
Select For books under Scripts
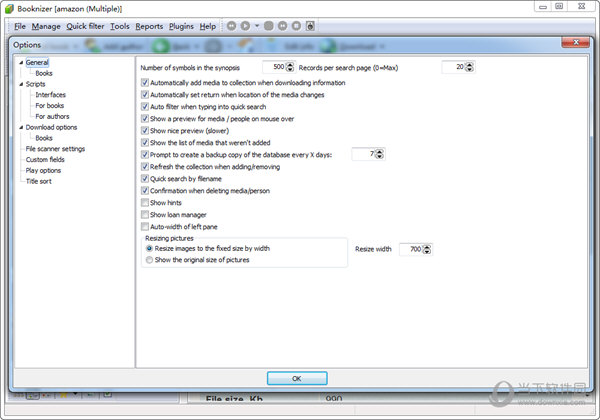click(x=50, y=106)
